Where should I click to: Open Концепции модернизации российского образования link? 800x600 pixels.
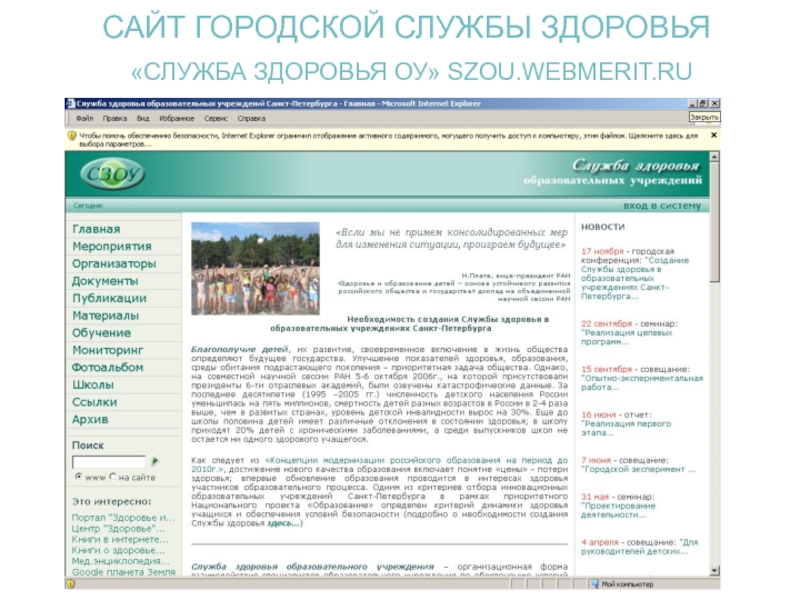click(379, 464)
